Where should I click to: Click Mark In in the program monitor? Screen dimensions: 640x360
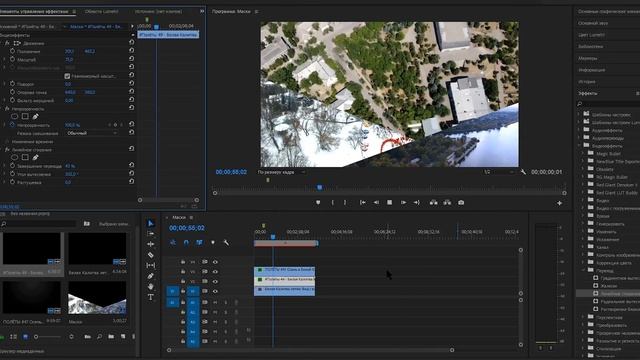tap(333, 202)
